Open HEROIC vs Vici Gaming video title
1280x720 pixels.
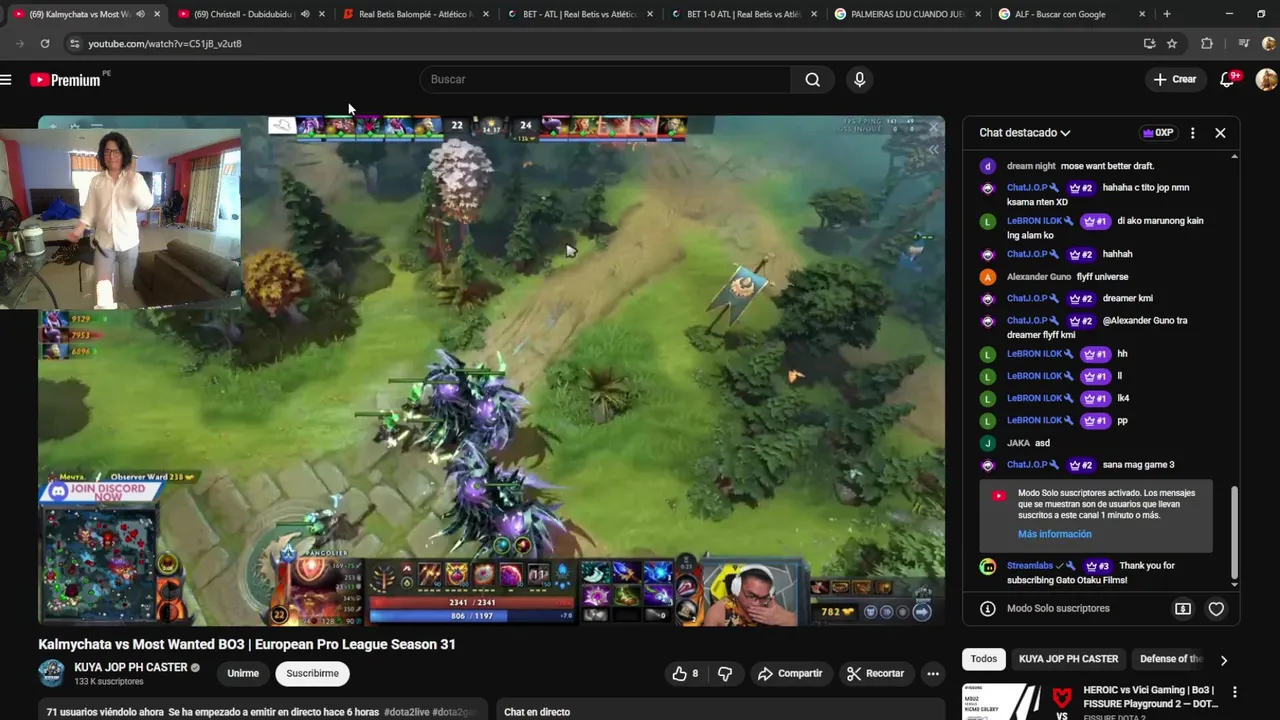coord(1150,697)
